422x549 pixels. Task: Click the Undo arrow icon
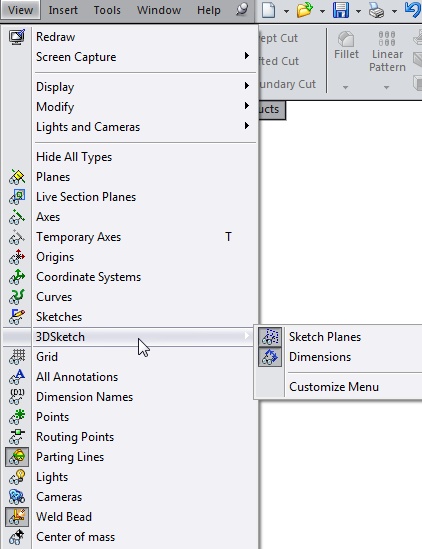point(413,9)
